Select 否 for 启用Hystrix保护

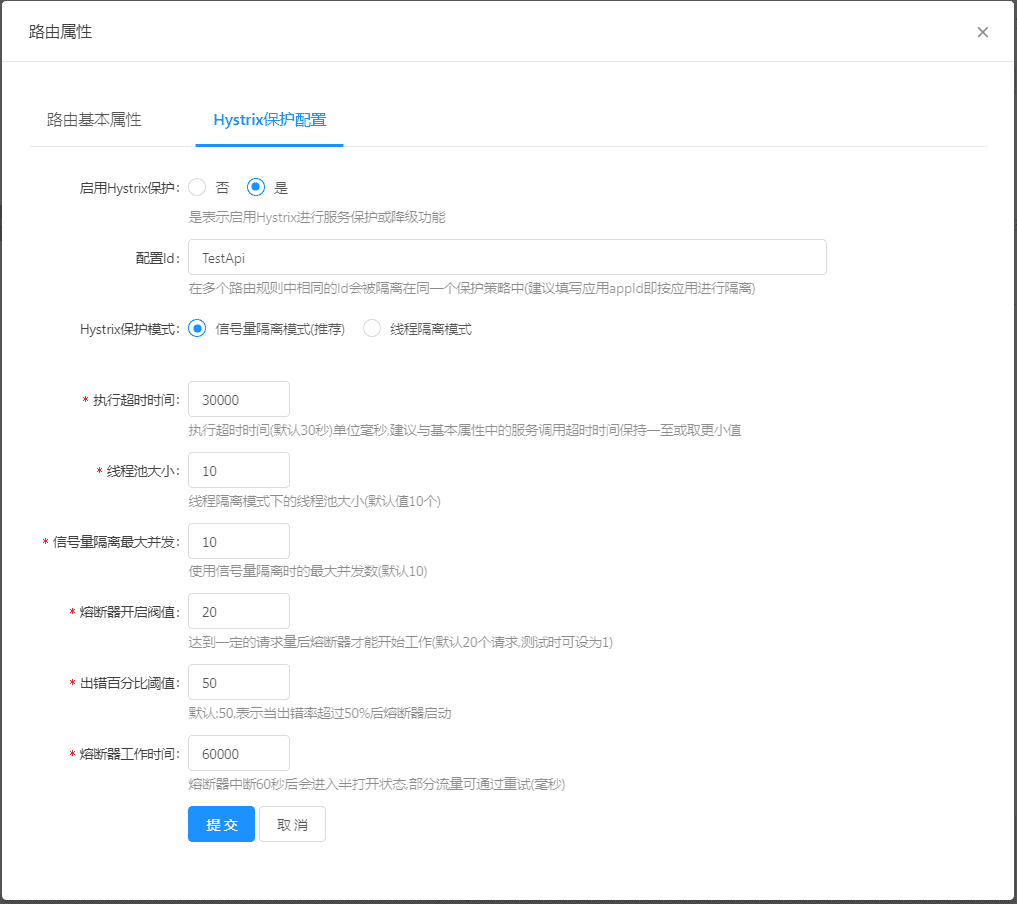tap(197, 187)
